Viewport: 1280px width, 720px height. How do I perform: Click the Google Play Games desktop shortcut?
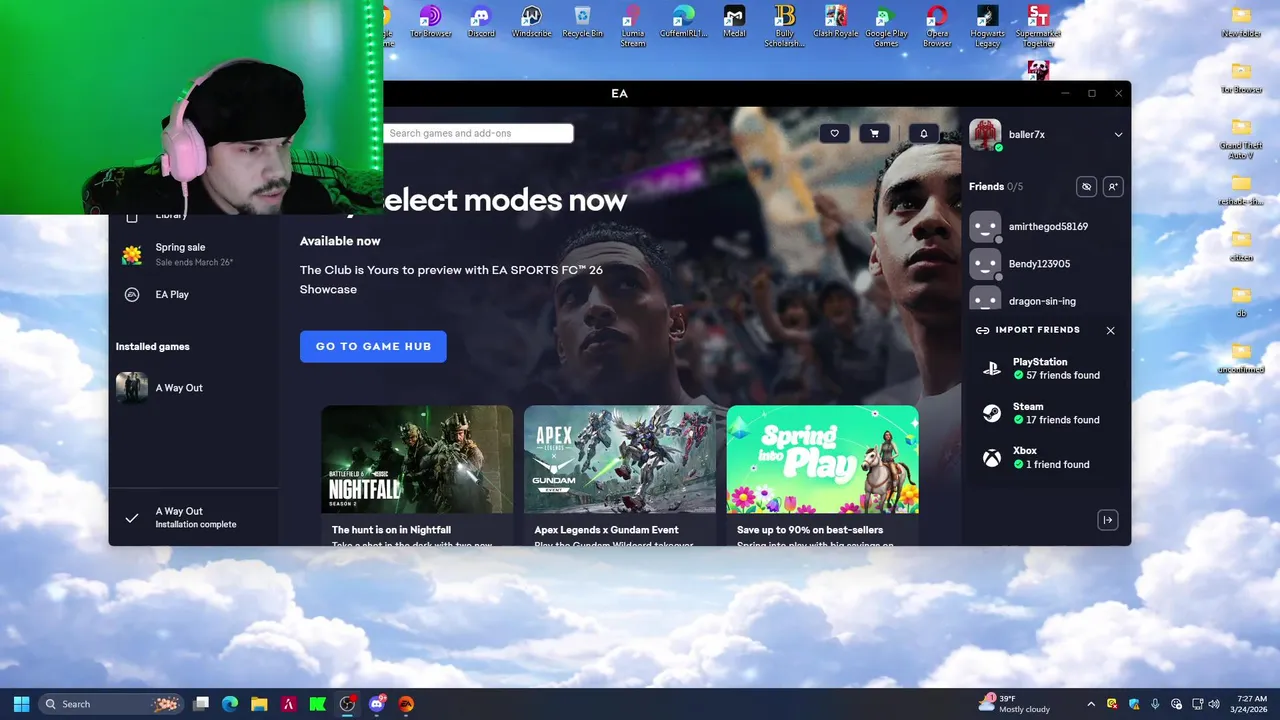point(886,27)
